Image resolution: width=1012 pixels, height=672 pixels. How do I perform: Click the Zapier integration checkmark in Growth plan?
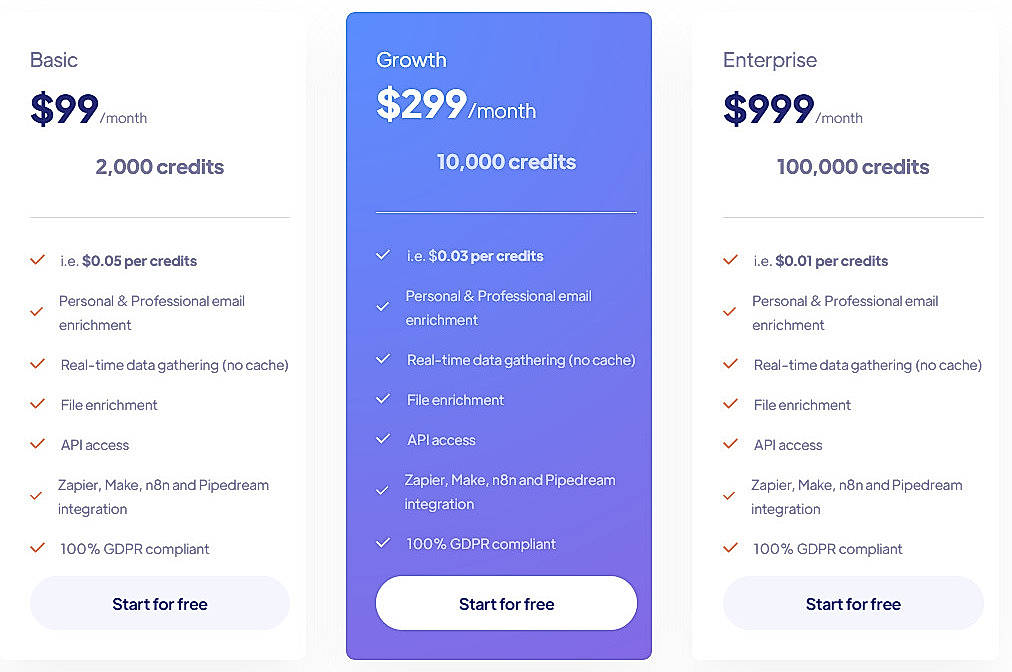tap(383, 490)
